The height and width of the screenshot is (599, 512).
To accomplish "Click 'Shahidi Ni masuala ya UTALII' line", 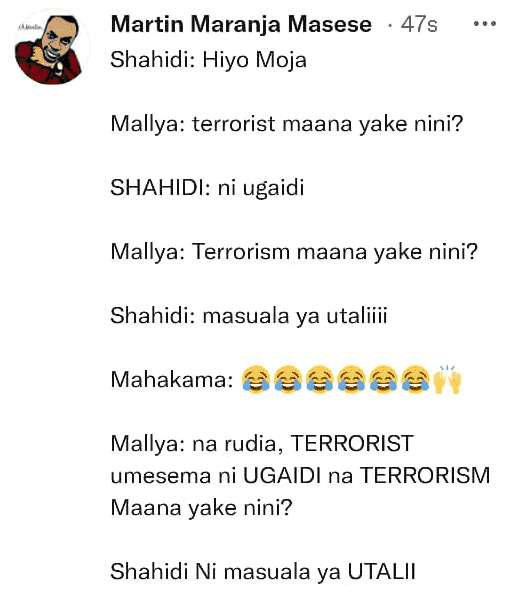I will pos(263,572).
